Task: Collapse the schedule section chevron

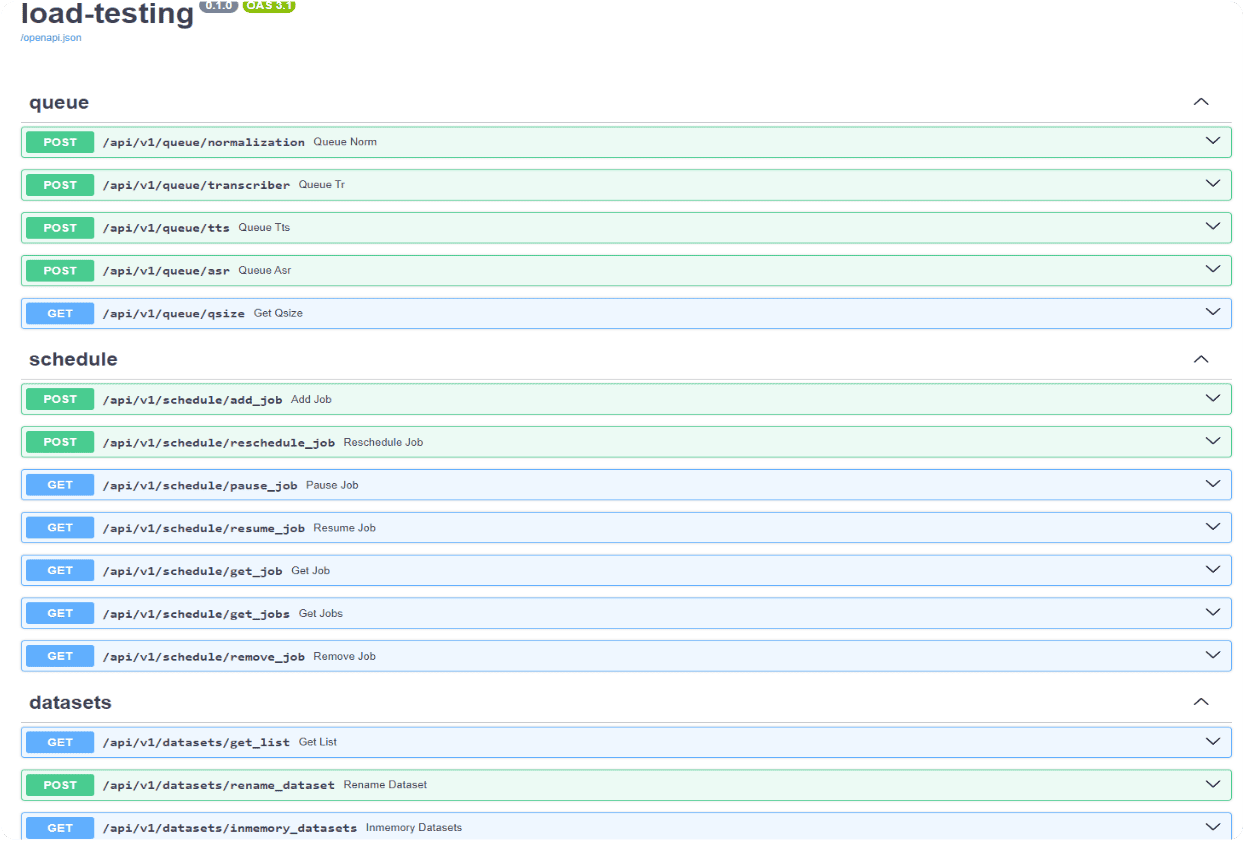Action: [x=1201, y=359]
